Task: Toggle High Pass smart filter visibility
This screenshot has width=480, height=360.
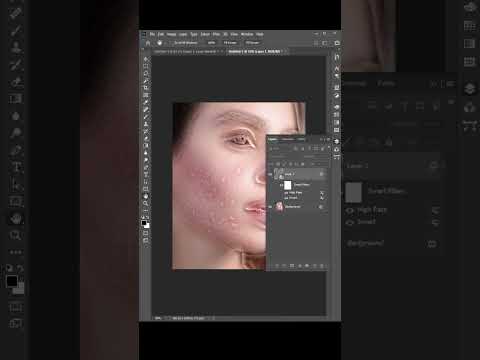Action: [x=286, y=193]
